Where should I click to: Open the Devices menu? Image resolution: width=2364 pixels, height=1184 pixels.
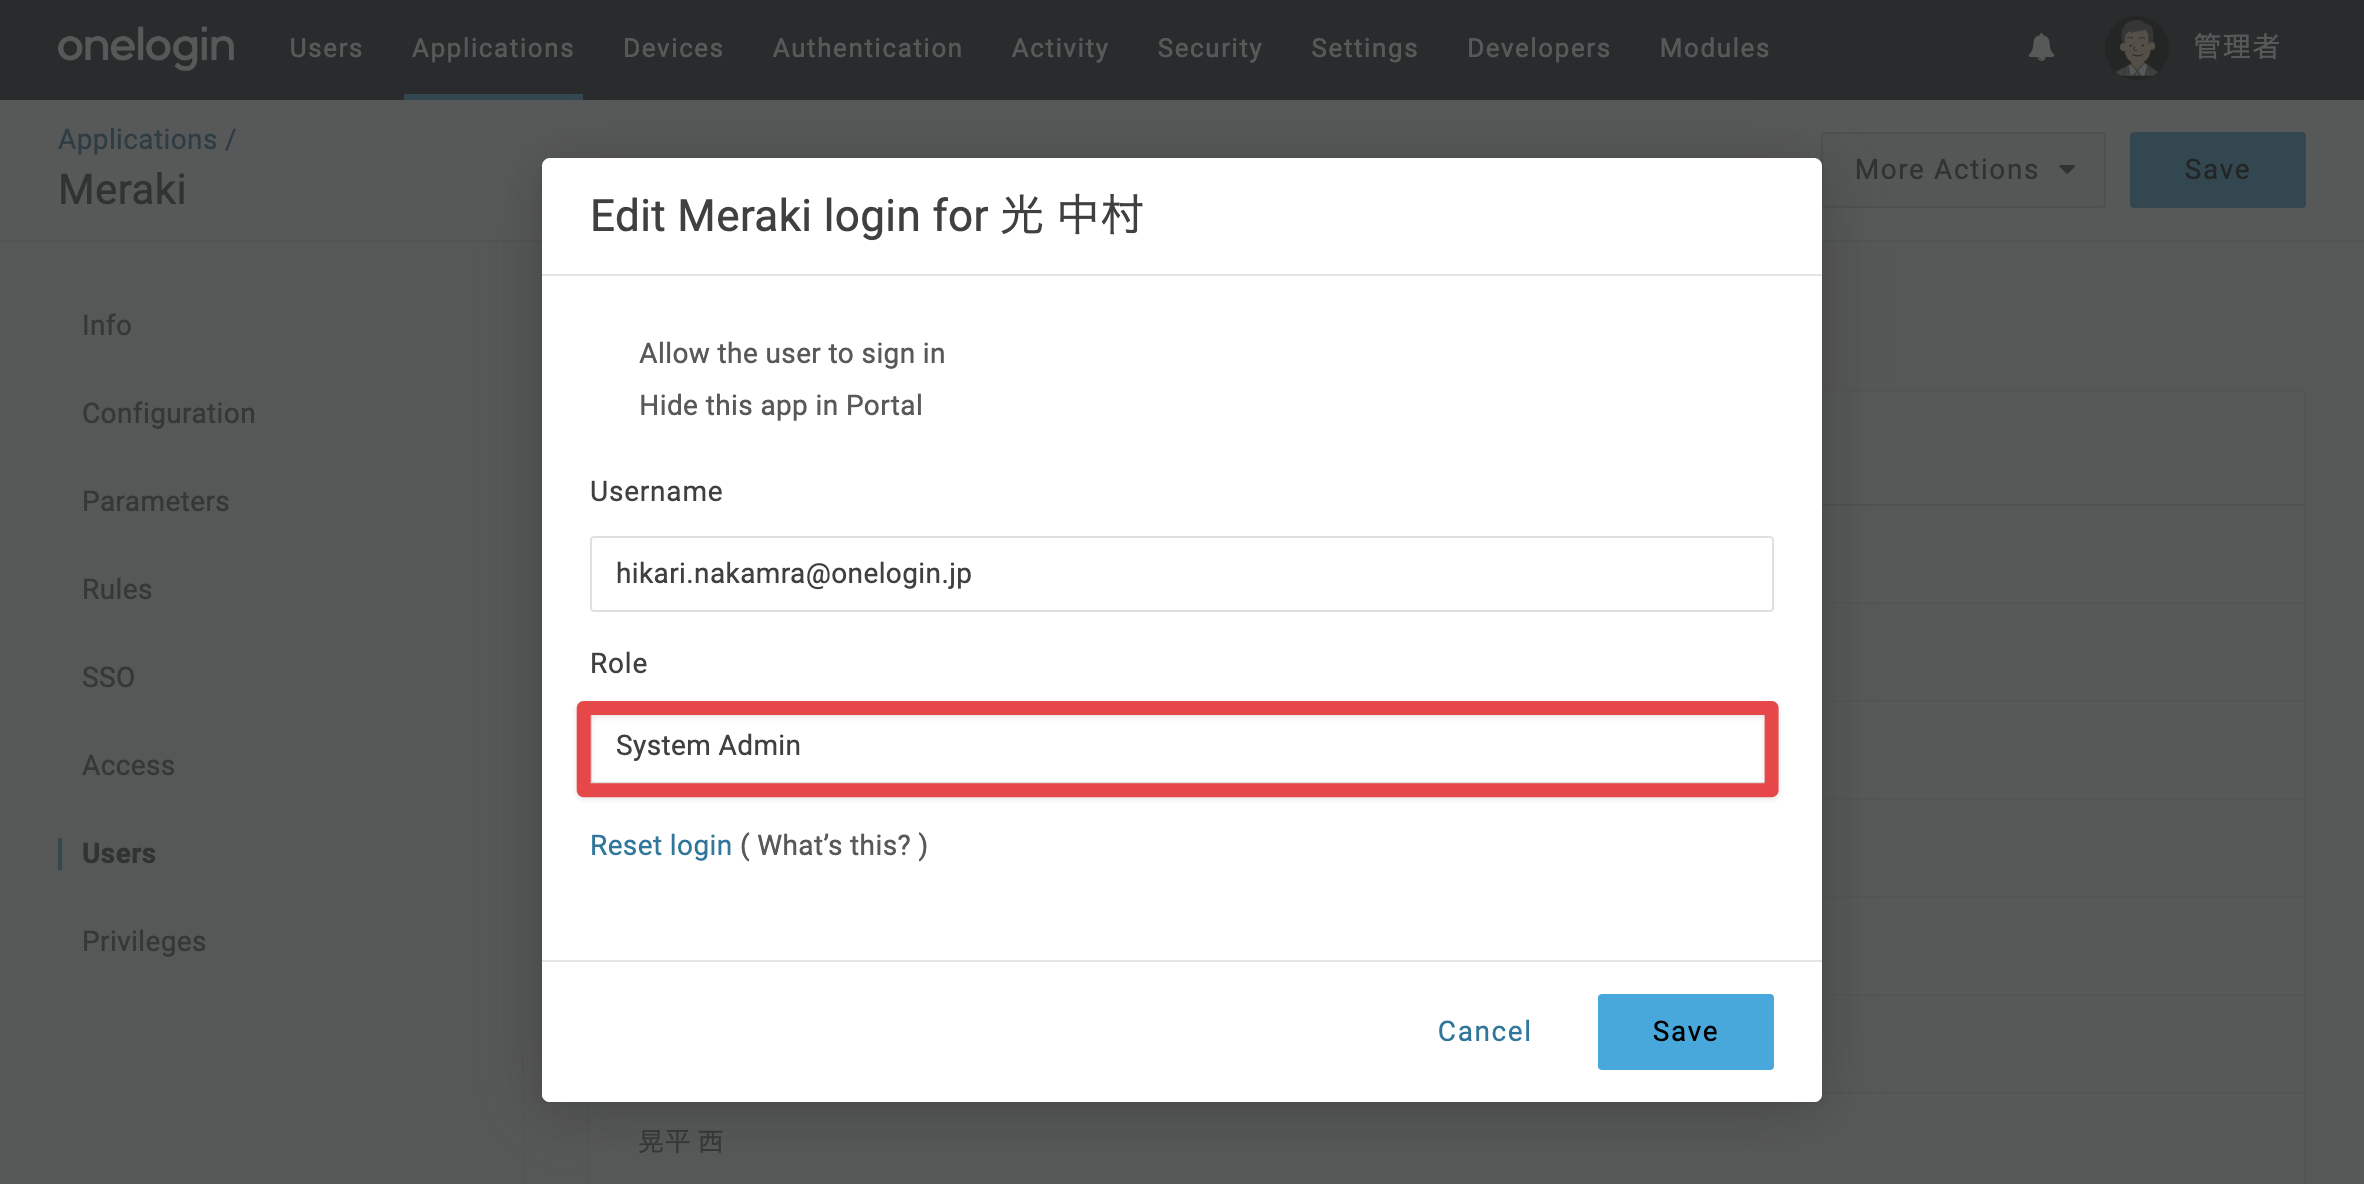coord(673,48)
